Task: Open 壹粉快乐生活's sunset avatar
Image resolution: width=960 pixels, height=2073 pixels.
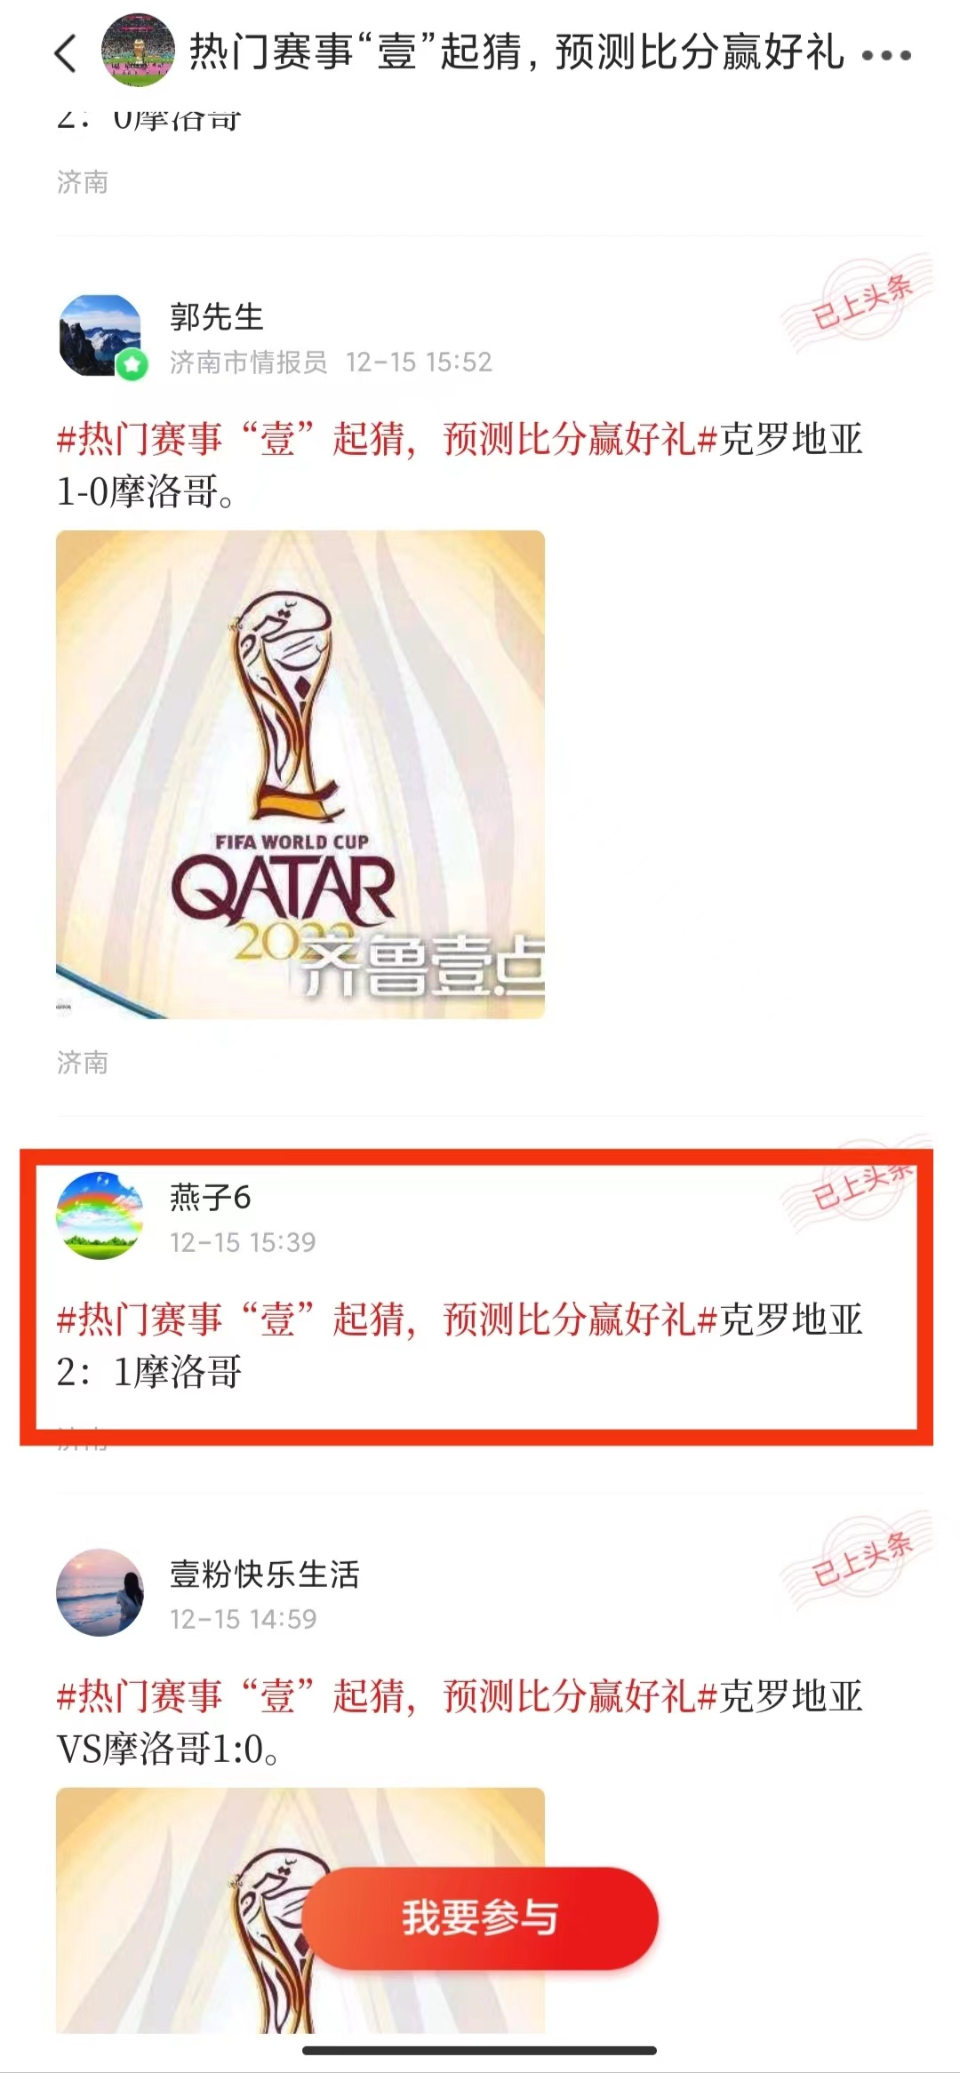Action: [99, 1592]
